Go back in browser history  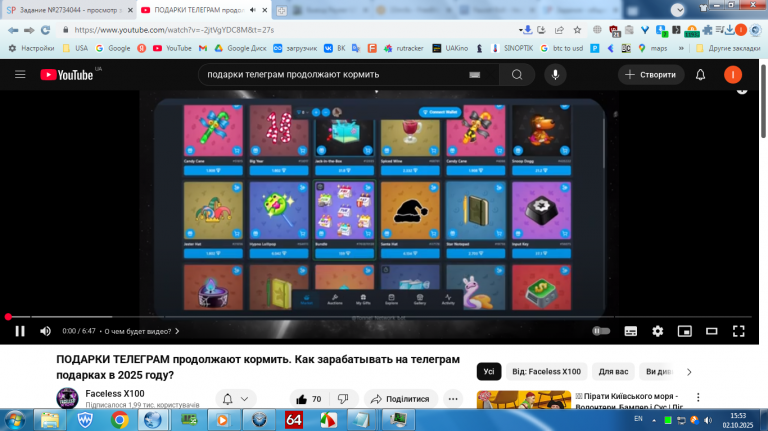13,30
